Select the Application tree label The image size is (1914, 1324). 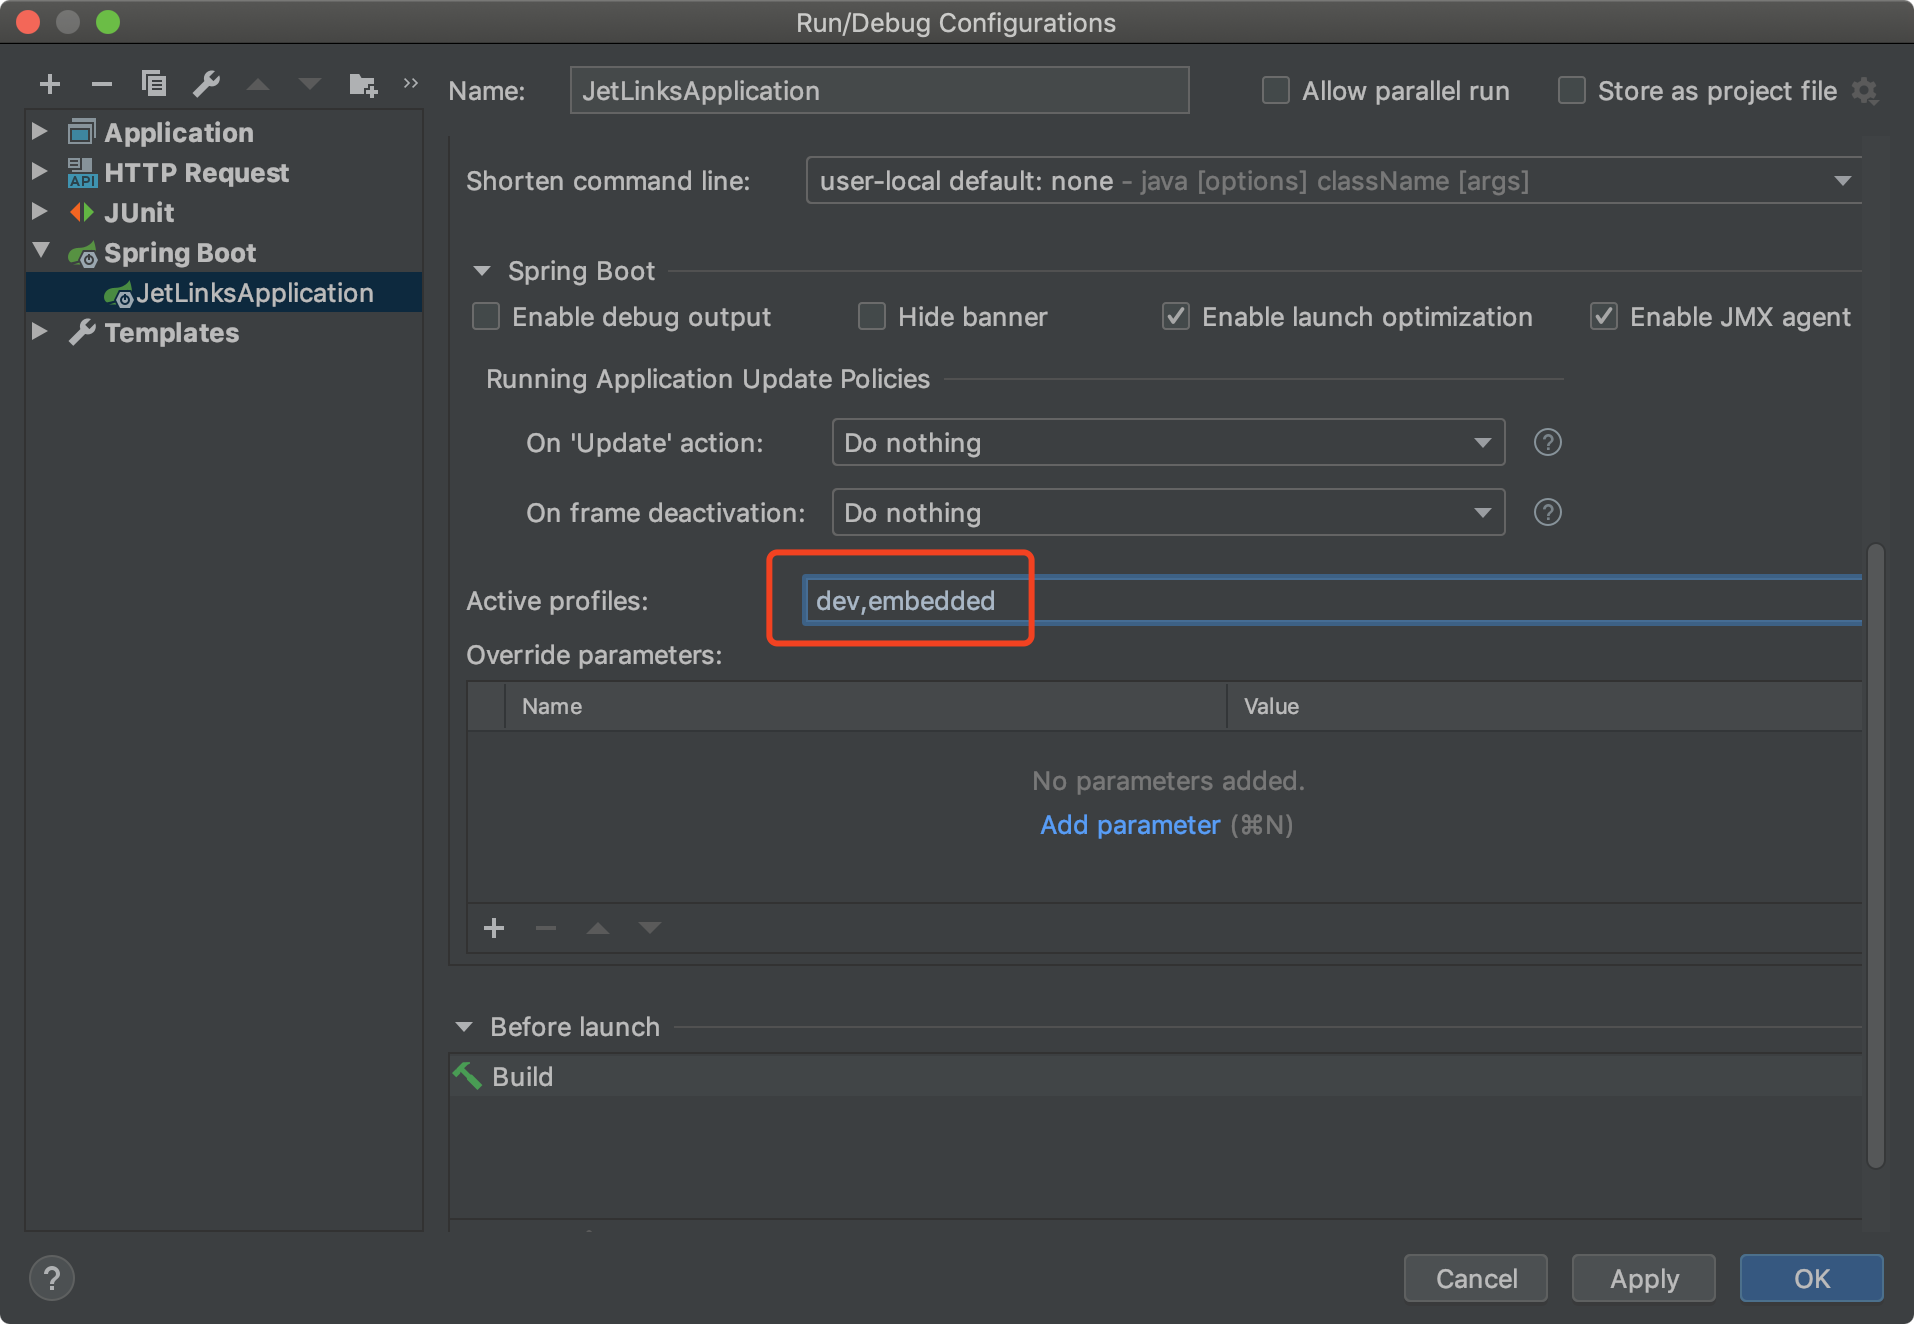tap(179, 133)
